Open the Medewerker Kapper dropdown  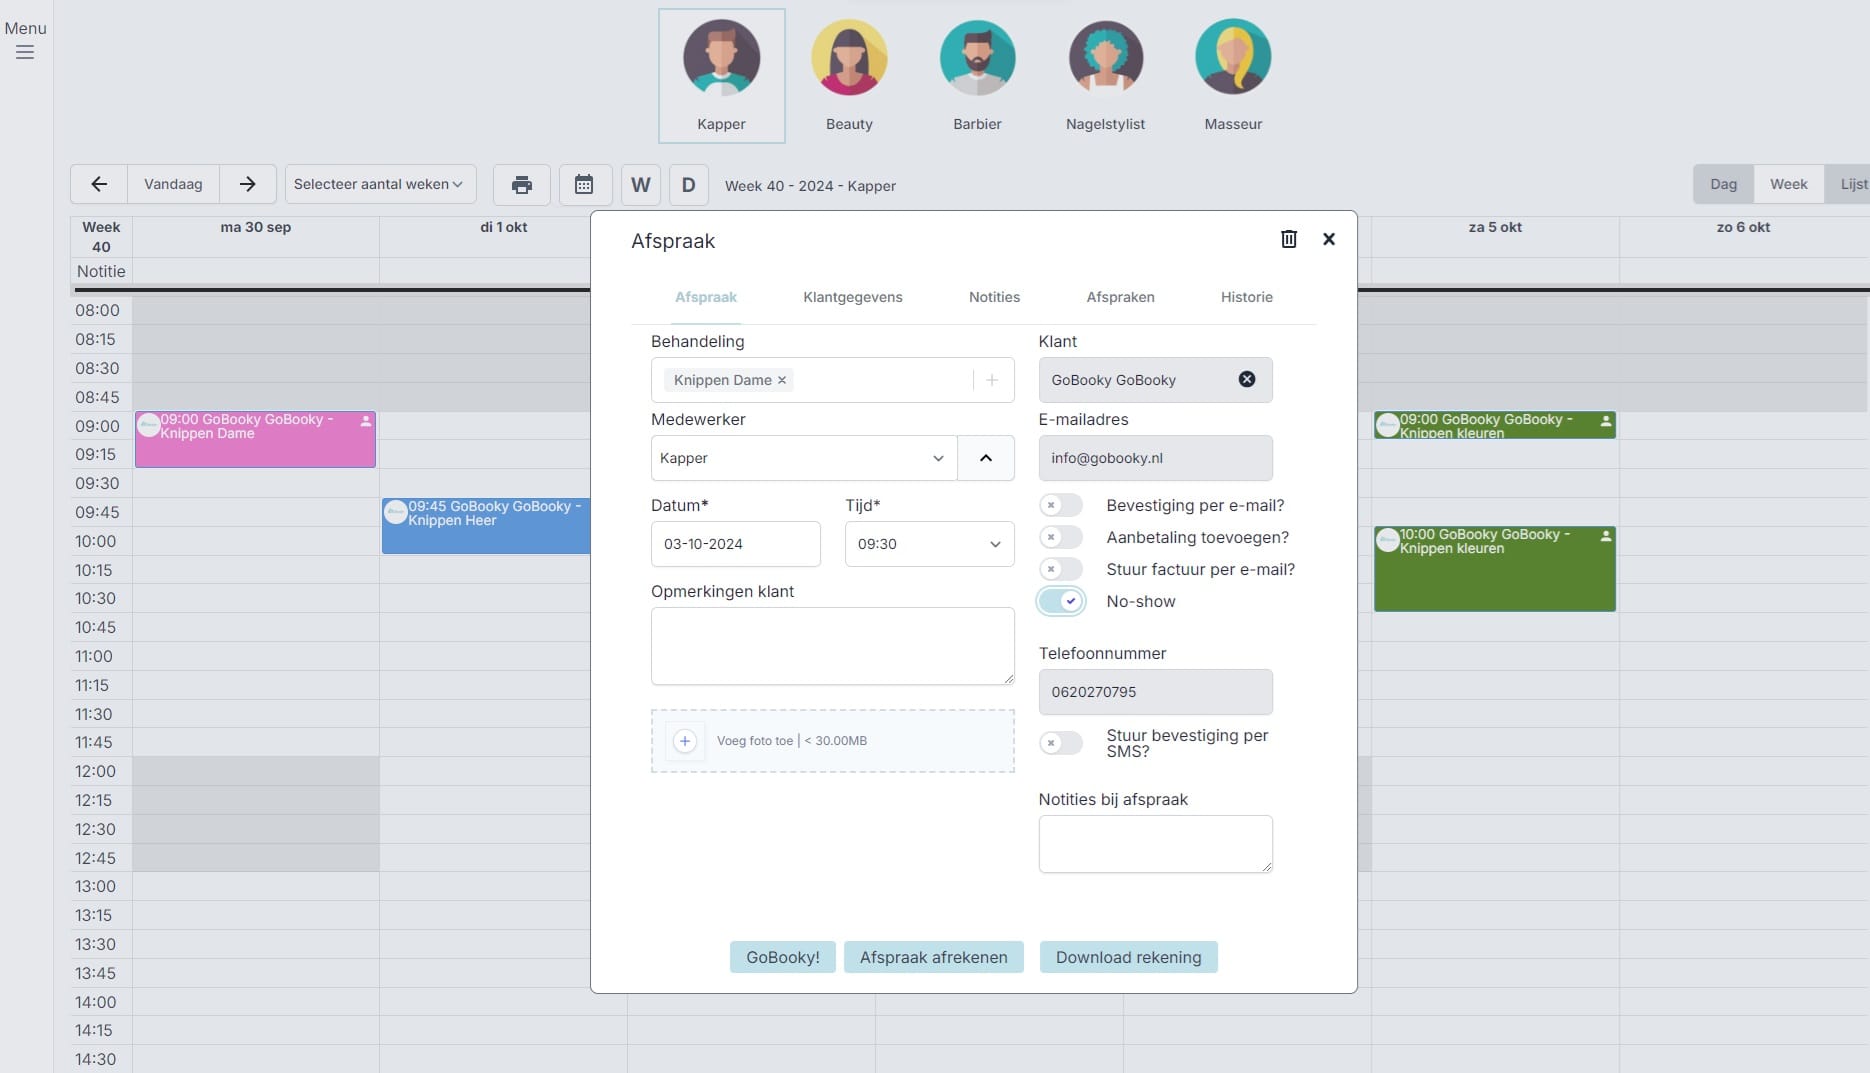[804, 458]
